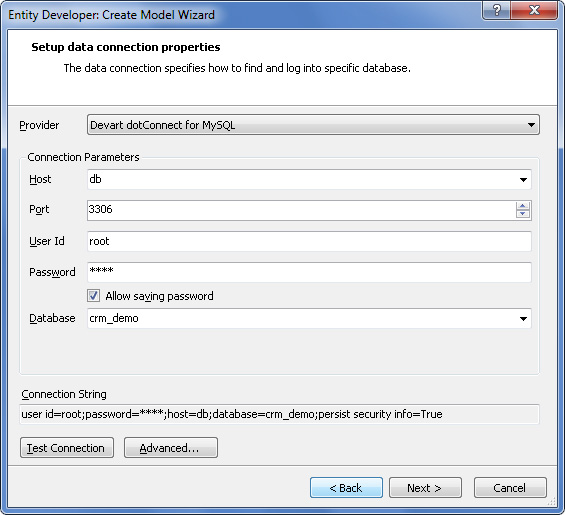565x515 pixels.
Task: Click the Test Connection button
Action: pos(67,448)
